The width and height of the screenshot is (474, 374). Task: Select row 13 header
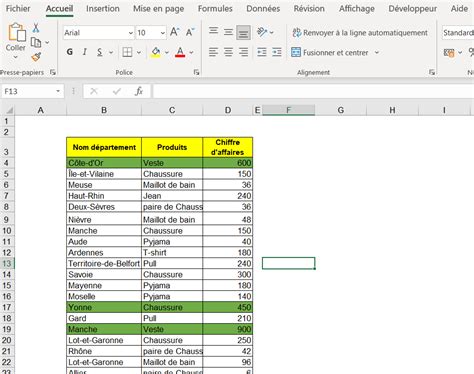click(x=7, y=263)
